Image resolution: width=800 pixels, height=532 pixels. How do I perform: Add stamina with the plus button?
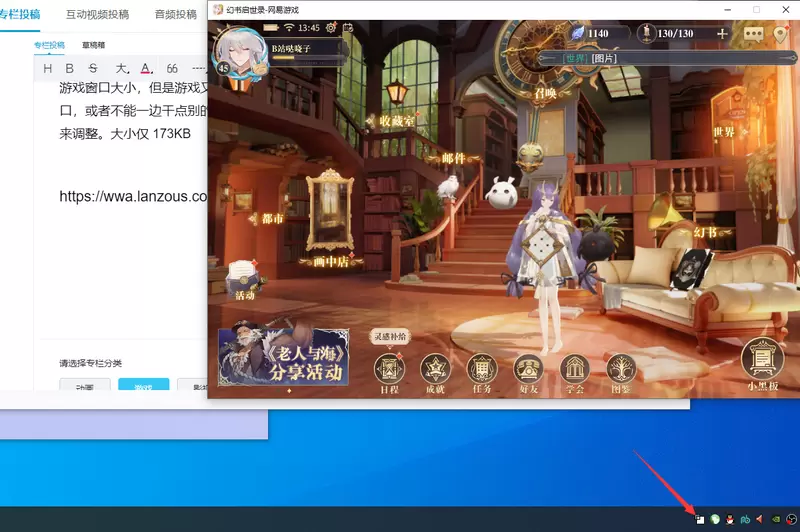[722, 34]
